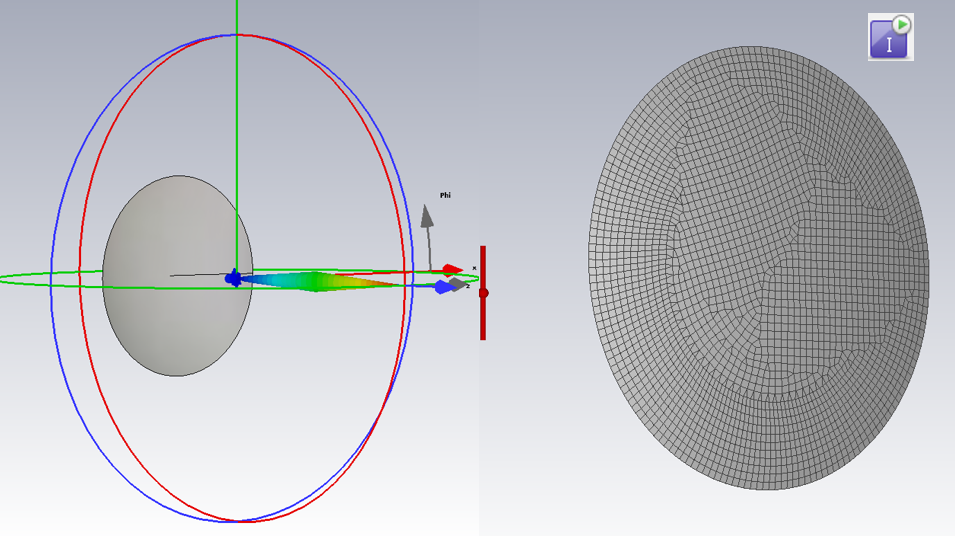The image size is (955, 536).
Task: Select the upper half of the red dipole bar
Action: [483, 267]
